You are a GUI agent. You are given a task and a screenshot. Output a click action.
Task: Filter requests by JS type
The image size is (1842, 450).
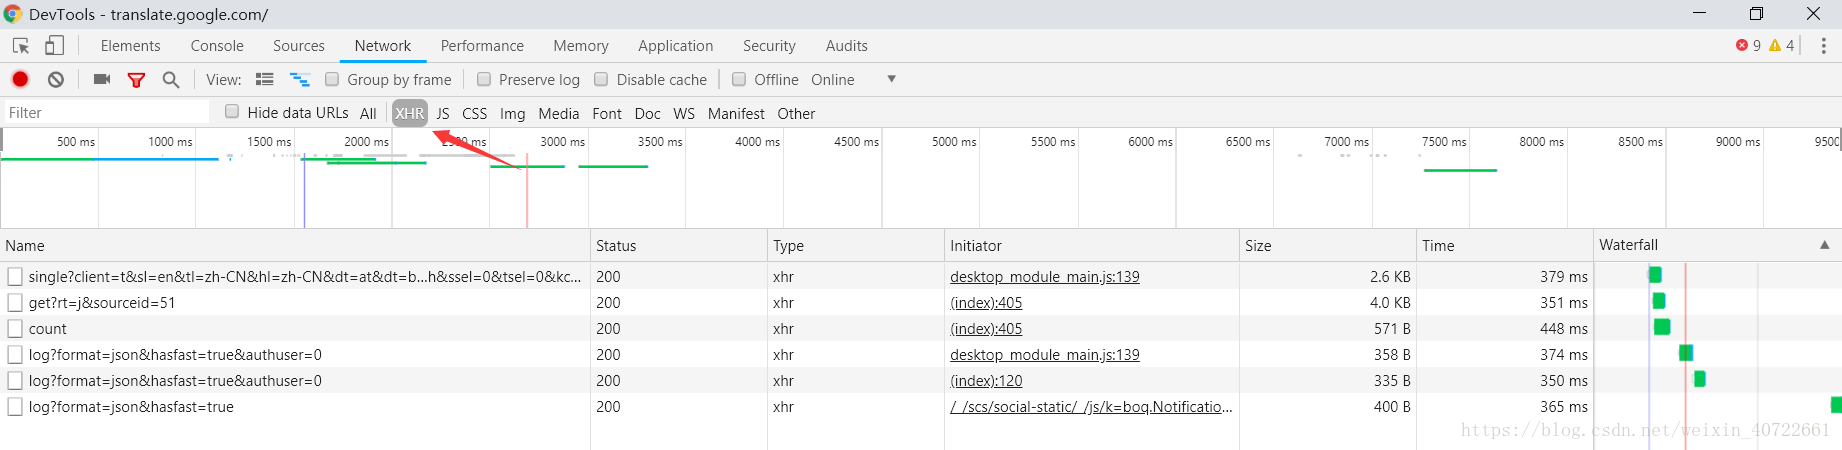443,114
